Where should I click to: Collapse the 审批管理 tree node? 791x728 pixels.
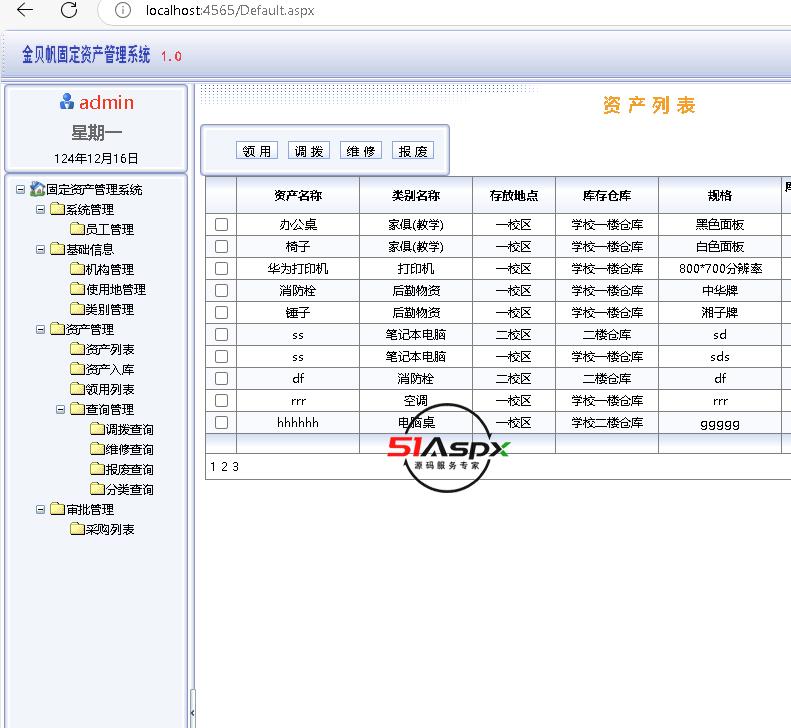pyautogui.click(x=41, y=509)
